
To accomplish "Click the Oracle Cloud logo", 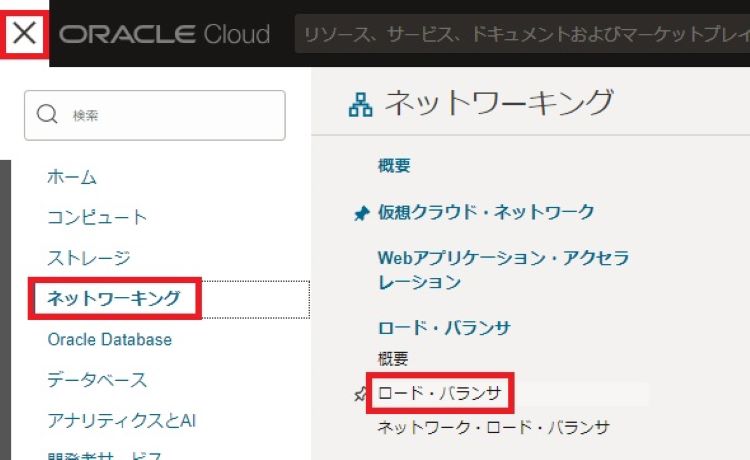I will coord(165,34).
